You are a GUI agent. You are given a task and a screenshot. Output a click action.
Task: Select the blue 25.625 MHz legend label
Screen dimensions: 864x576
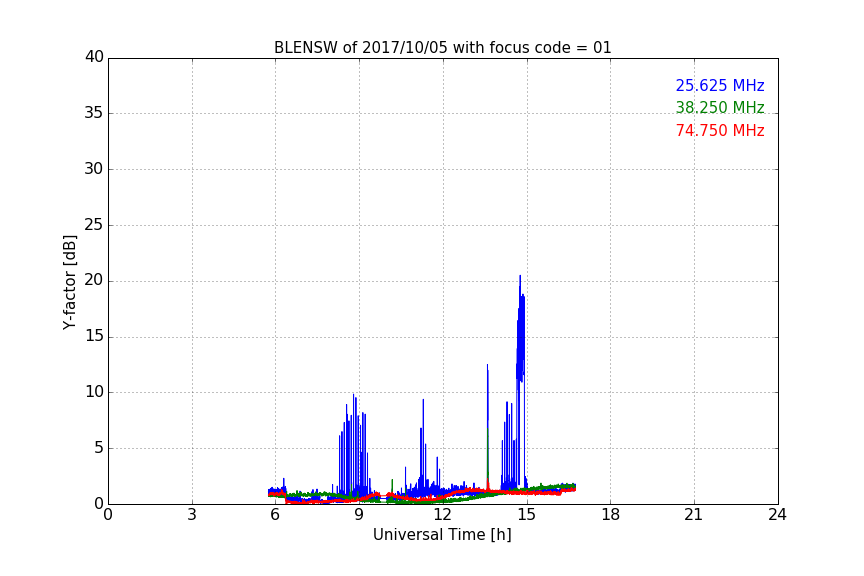pyautogui.click(x=720, y=85)
